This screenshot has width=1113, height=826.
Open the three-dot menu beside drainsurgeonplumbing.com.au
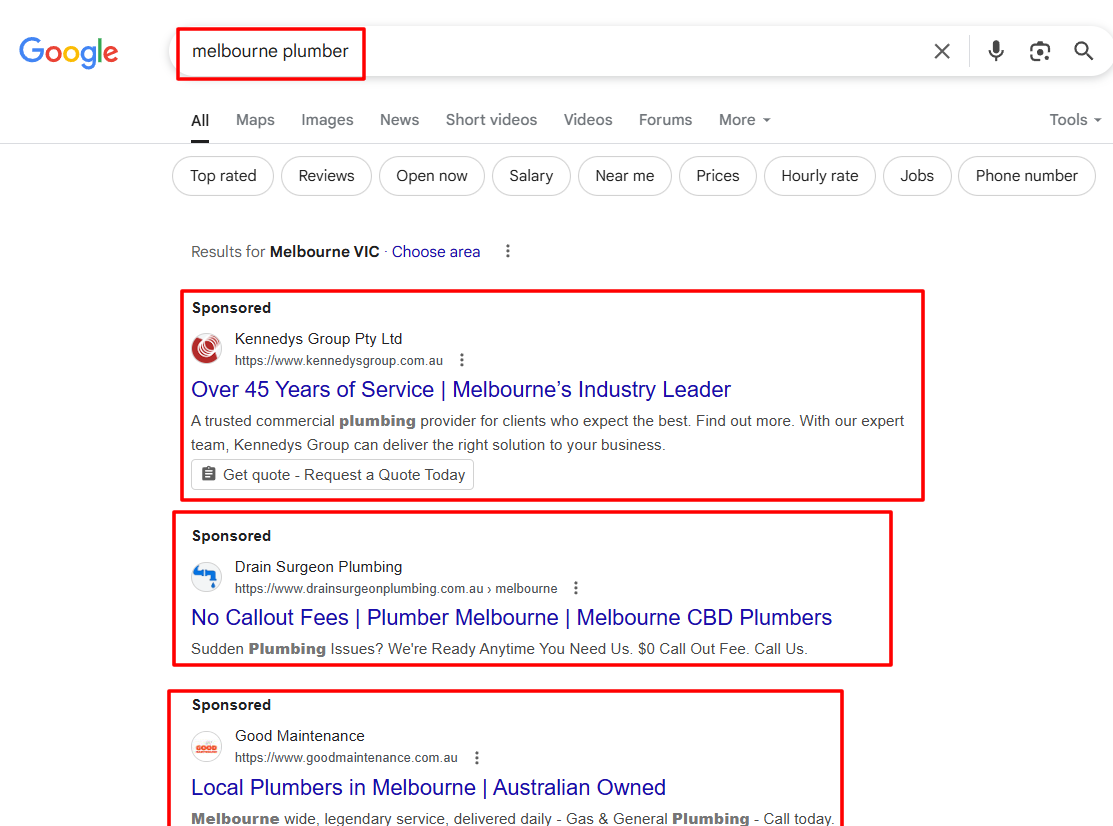pos(576,588)
